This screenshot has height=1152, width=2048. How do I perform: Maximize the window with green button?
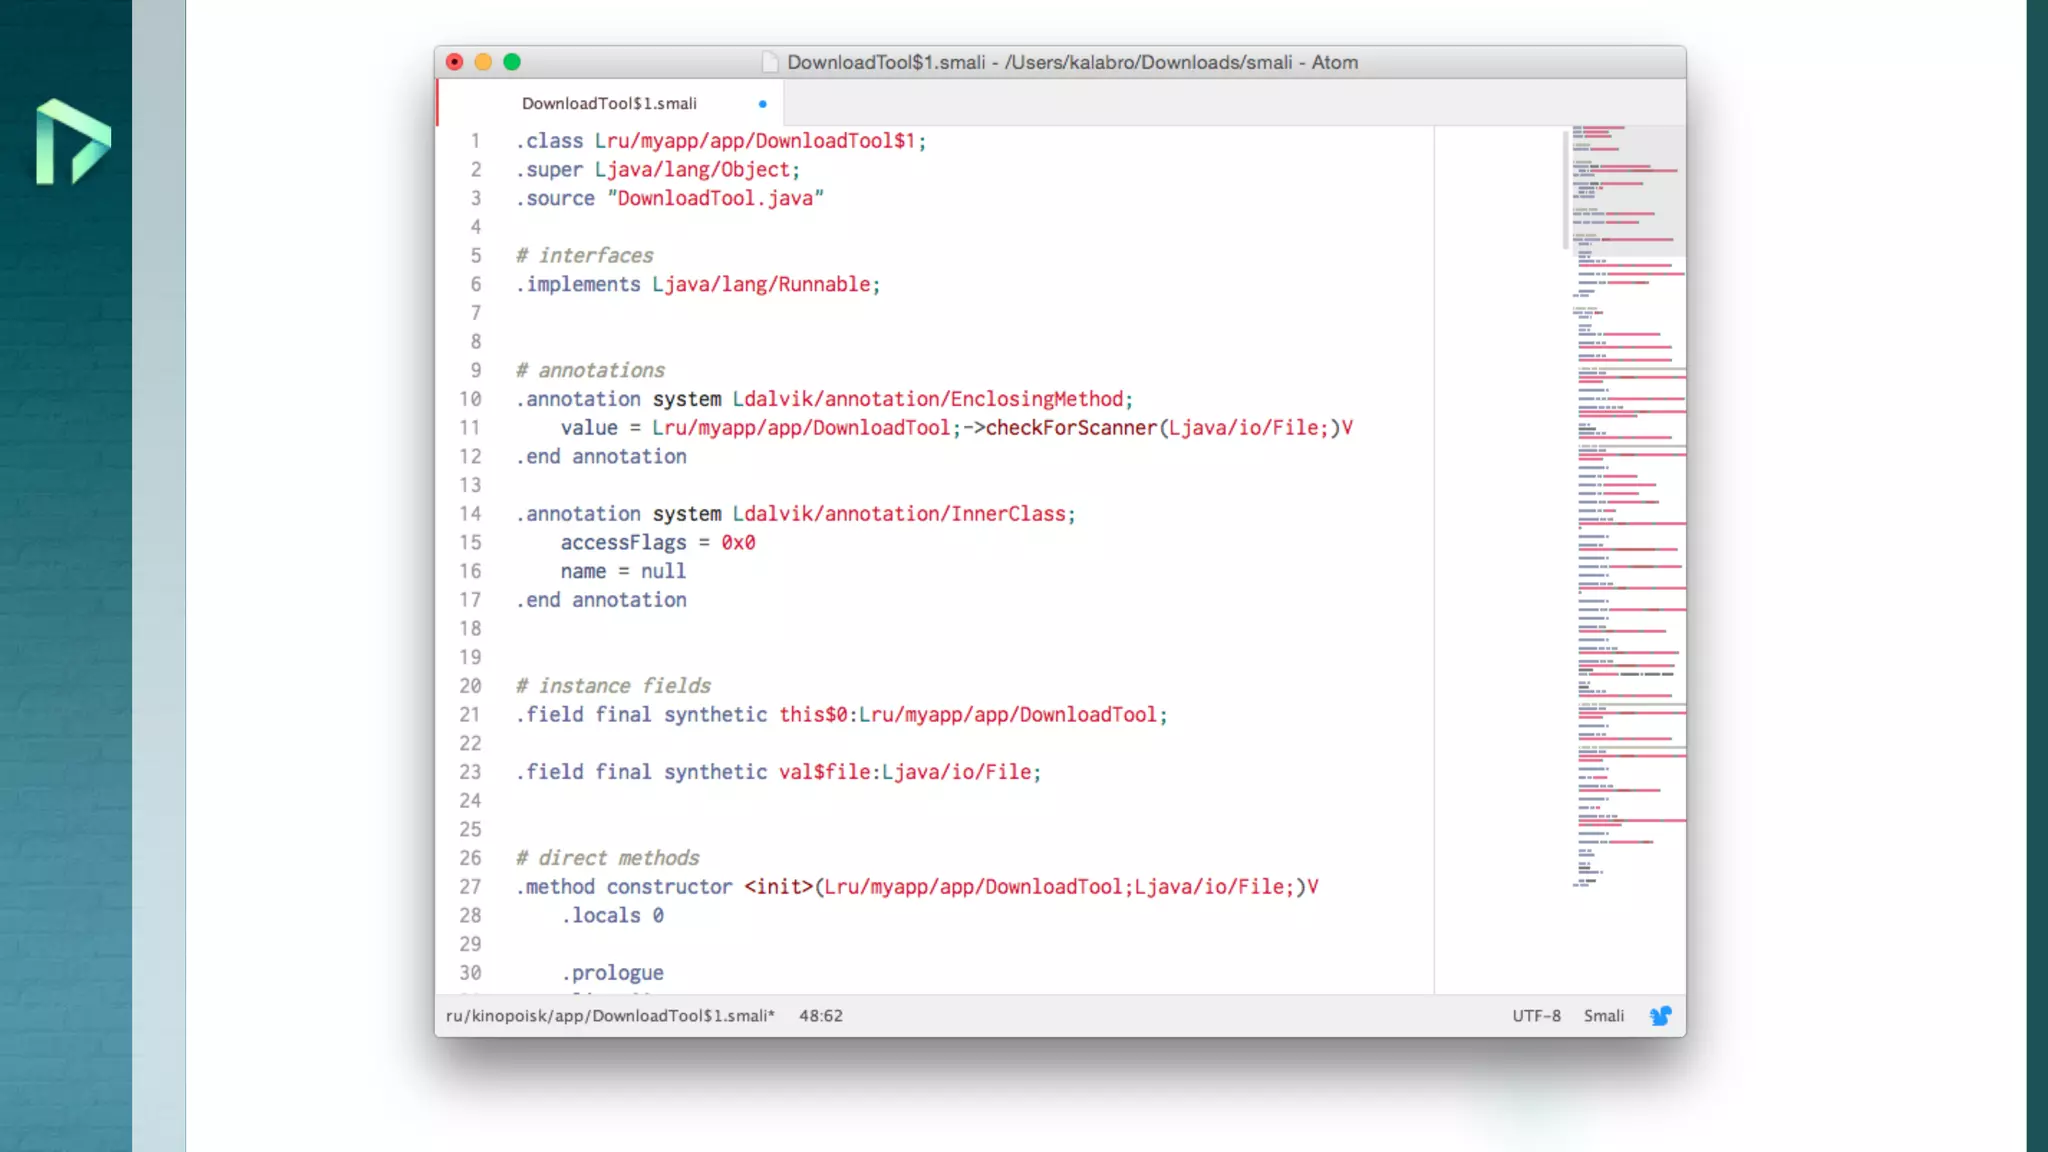click(x=512, y=62)
